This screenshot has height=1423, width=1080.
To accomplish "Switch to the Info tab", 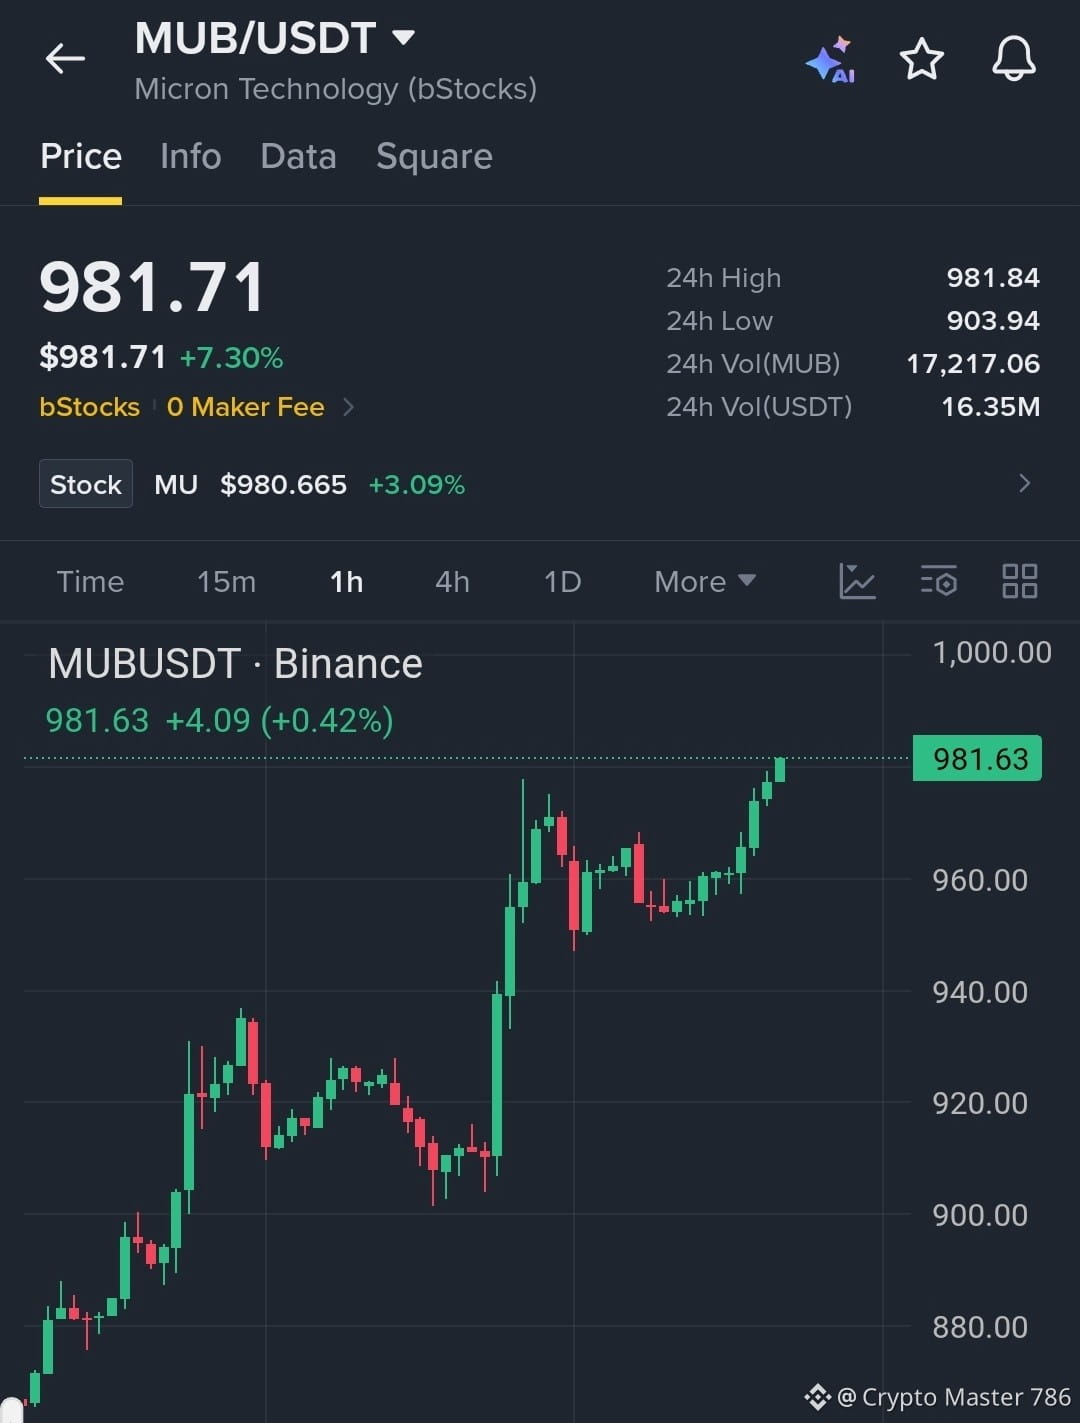I will pos(190,156).
